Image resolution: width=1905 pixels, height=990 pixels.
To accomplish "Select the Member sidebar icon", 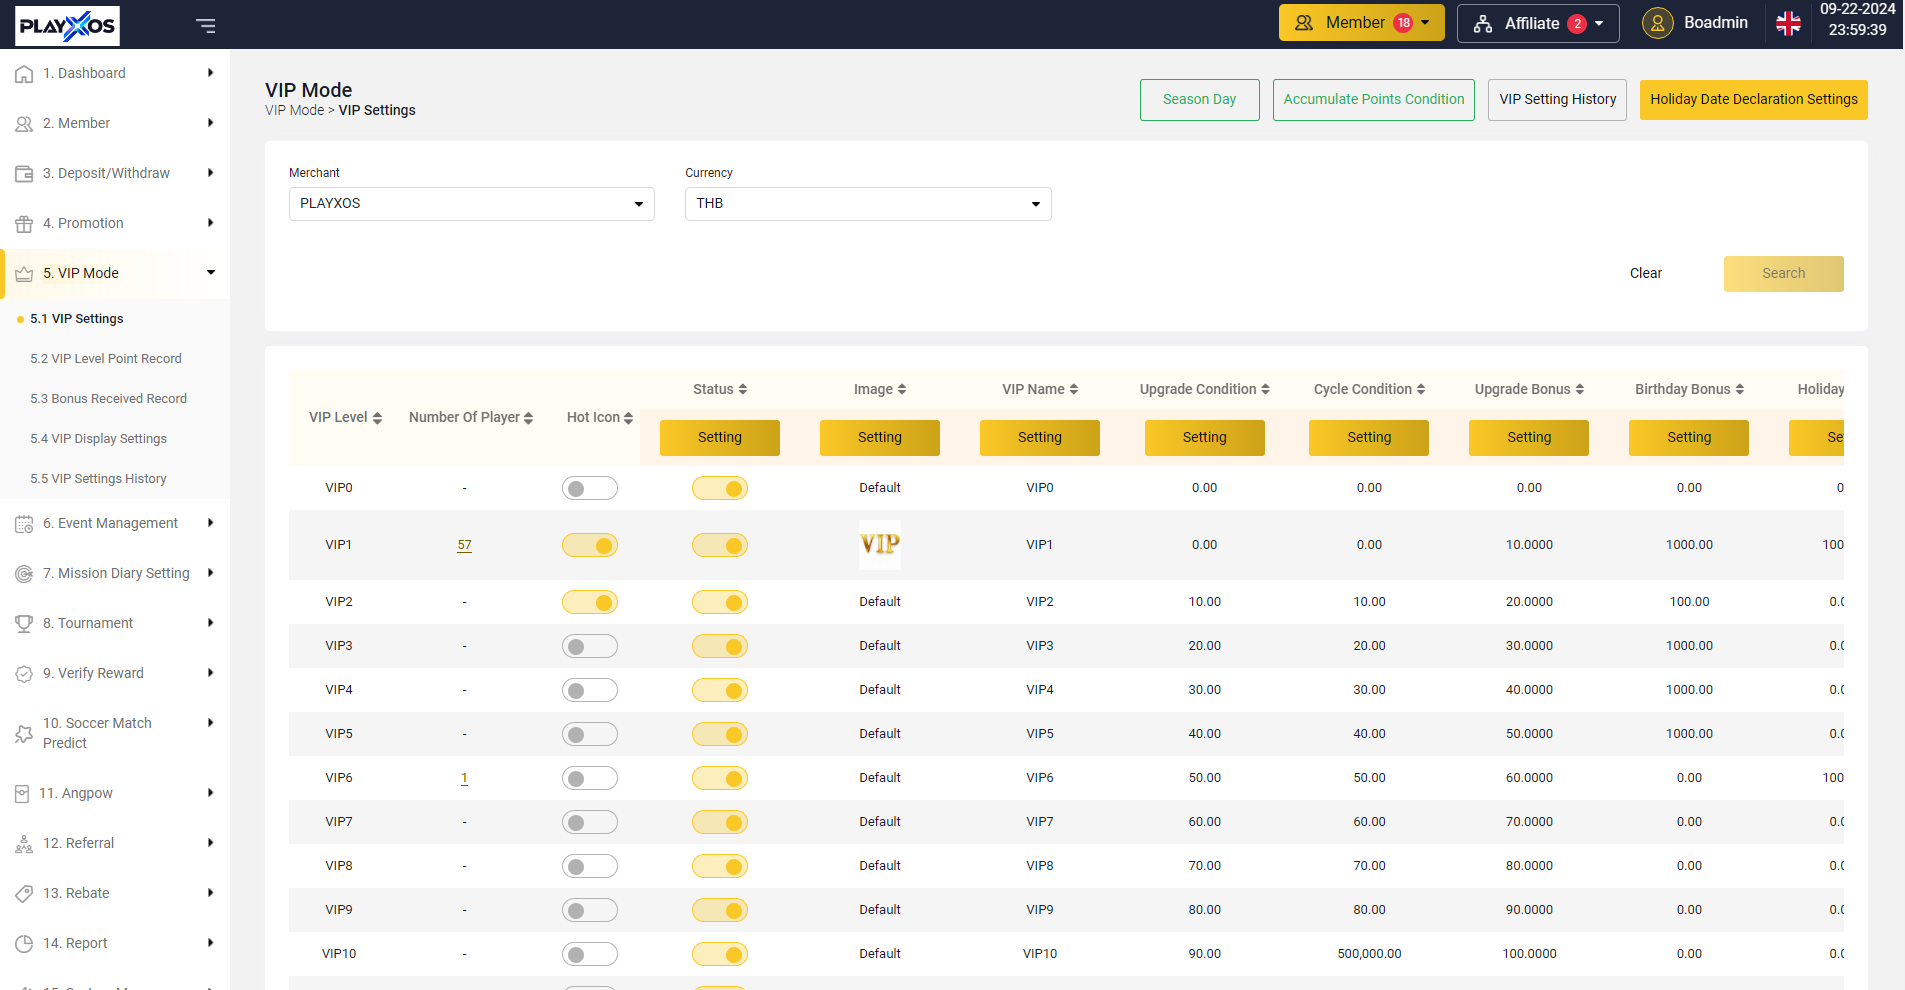I will (x=23, y=123).
